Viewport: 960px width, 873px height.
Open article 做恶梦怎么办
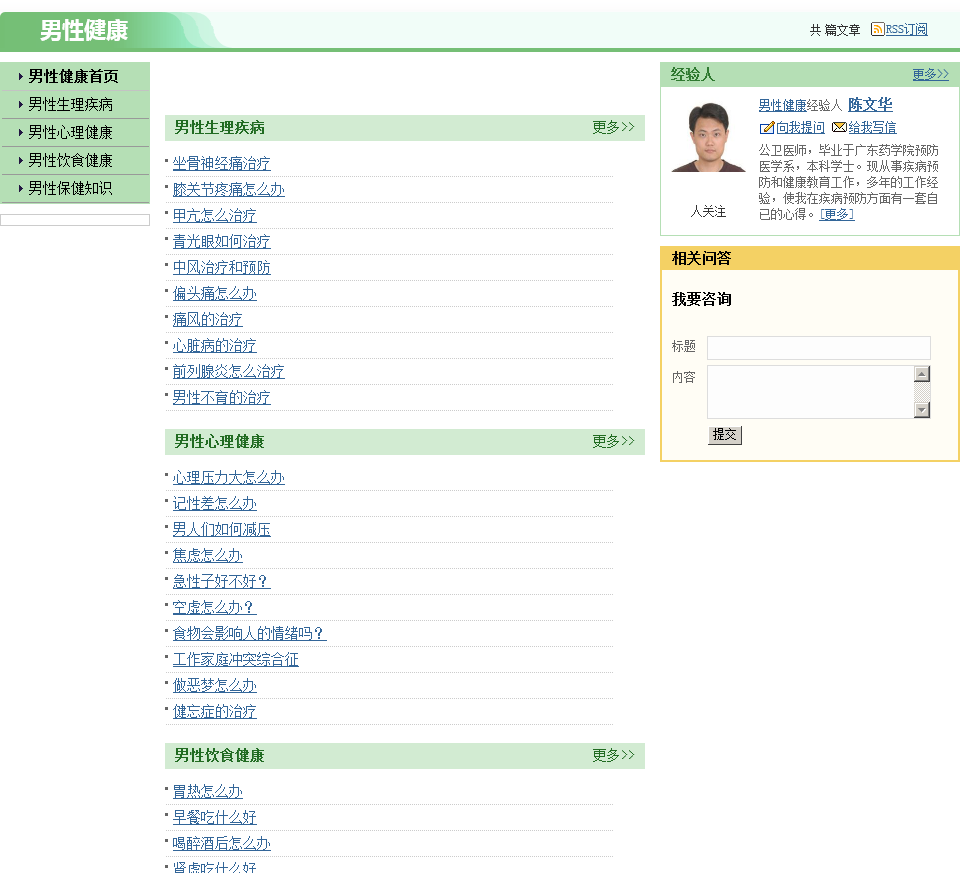tap(214, 686)
